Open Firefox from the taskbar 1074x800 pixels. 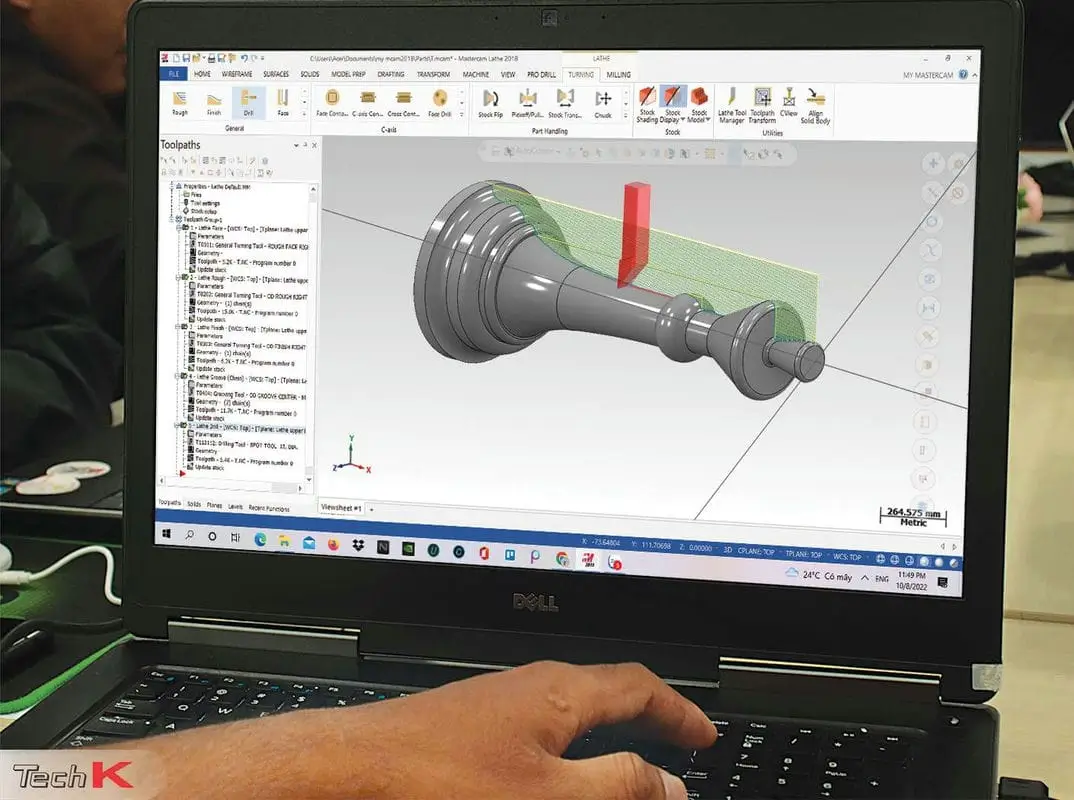[333, 545]
